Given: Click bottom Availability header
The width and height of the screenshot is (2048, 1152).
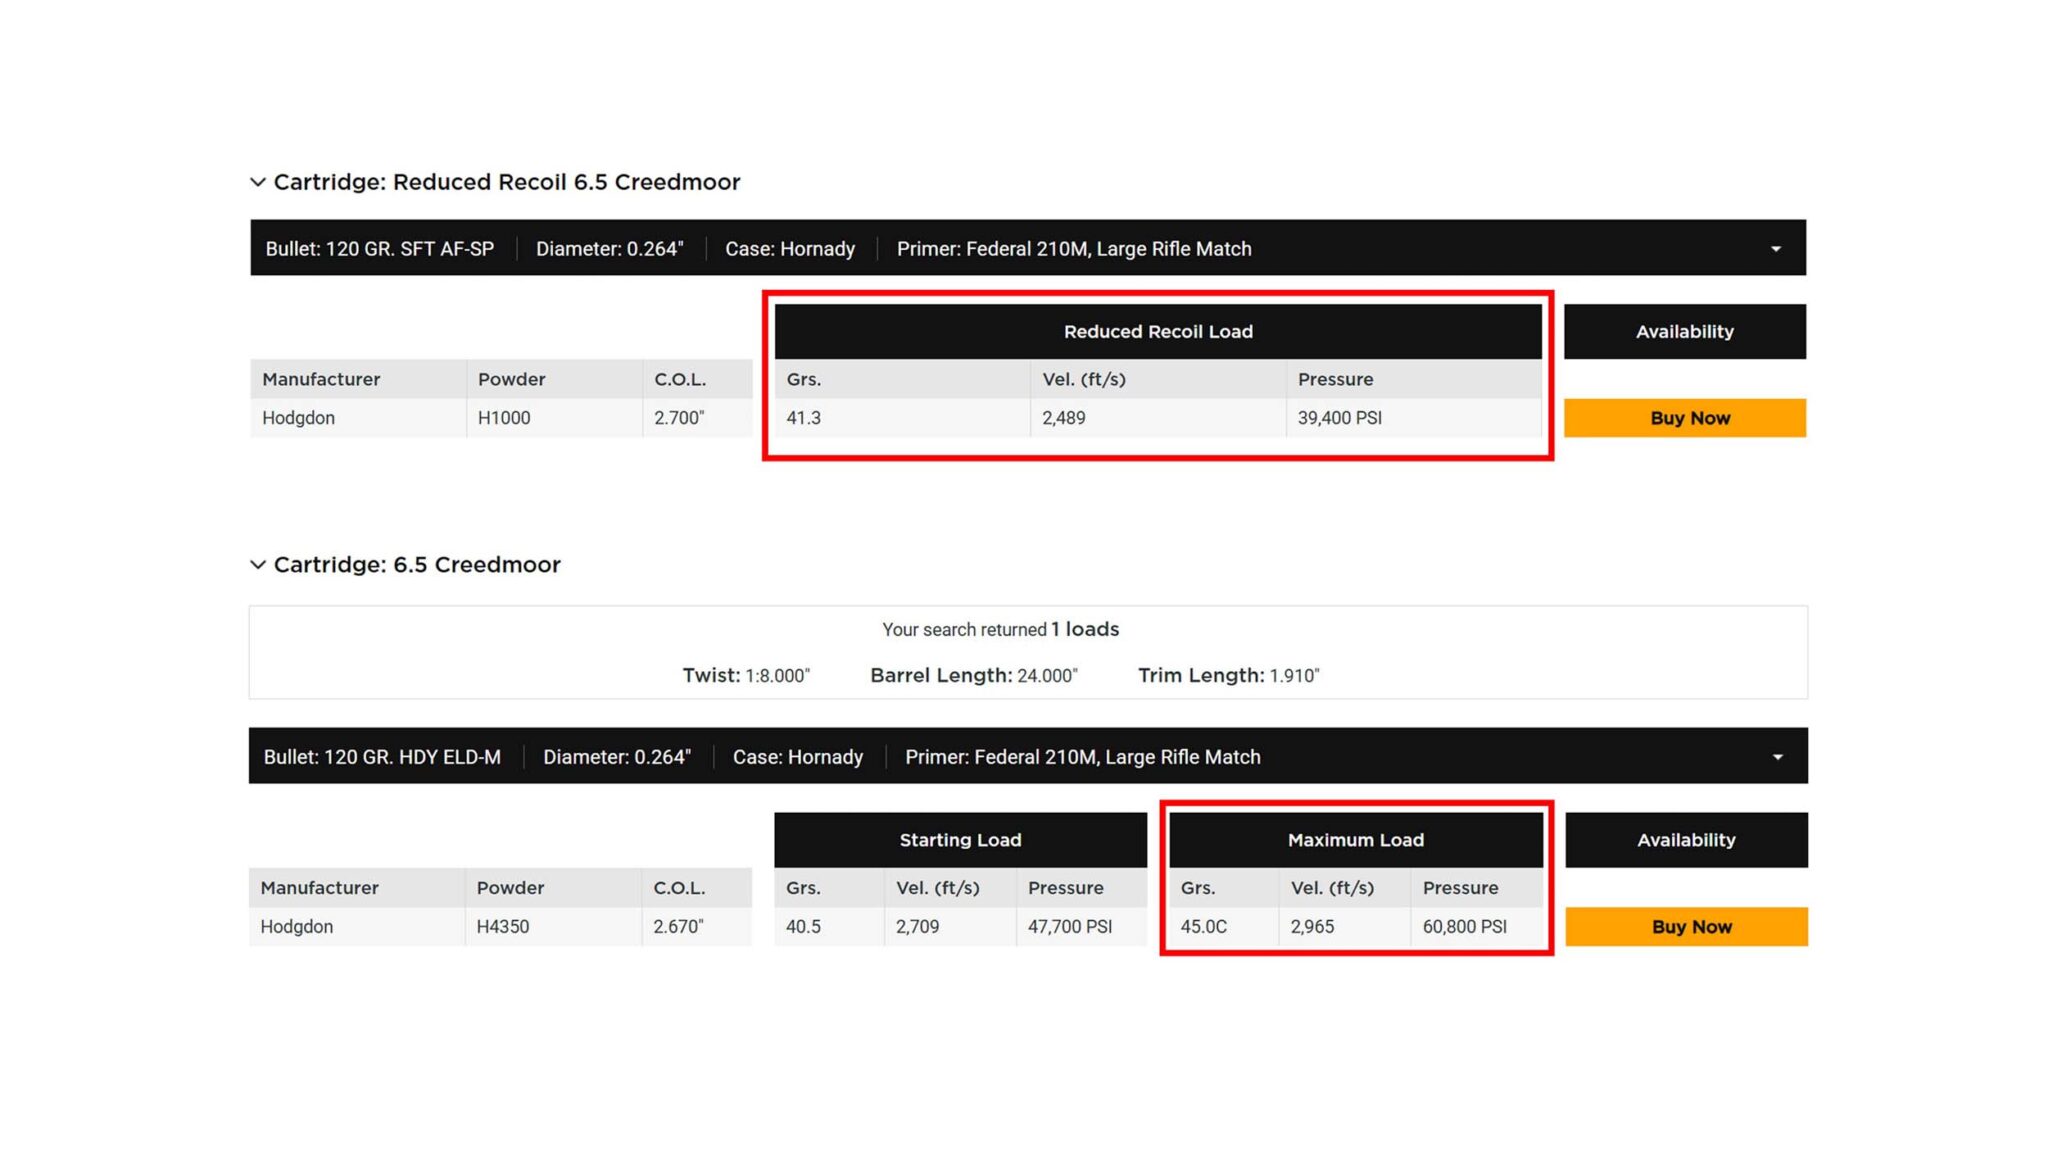Looking at the screenshot, I should coord(1686,840).
